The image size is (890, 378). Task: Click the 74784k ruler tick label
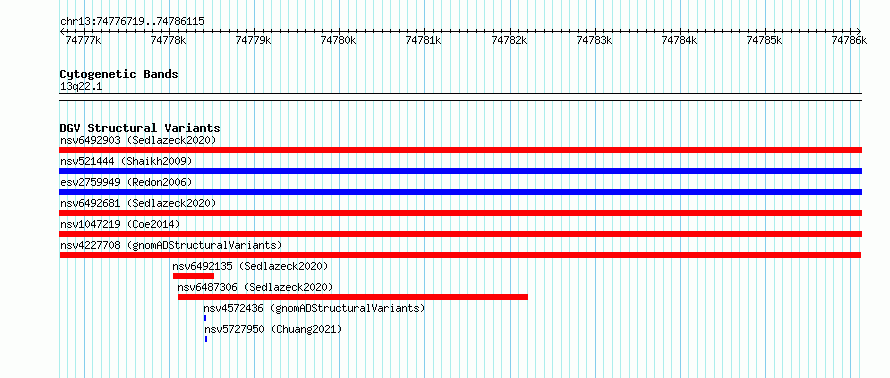click(680, 40)
